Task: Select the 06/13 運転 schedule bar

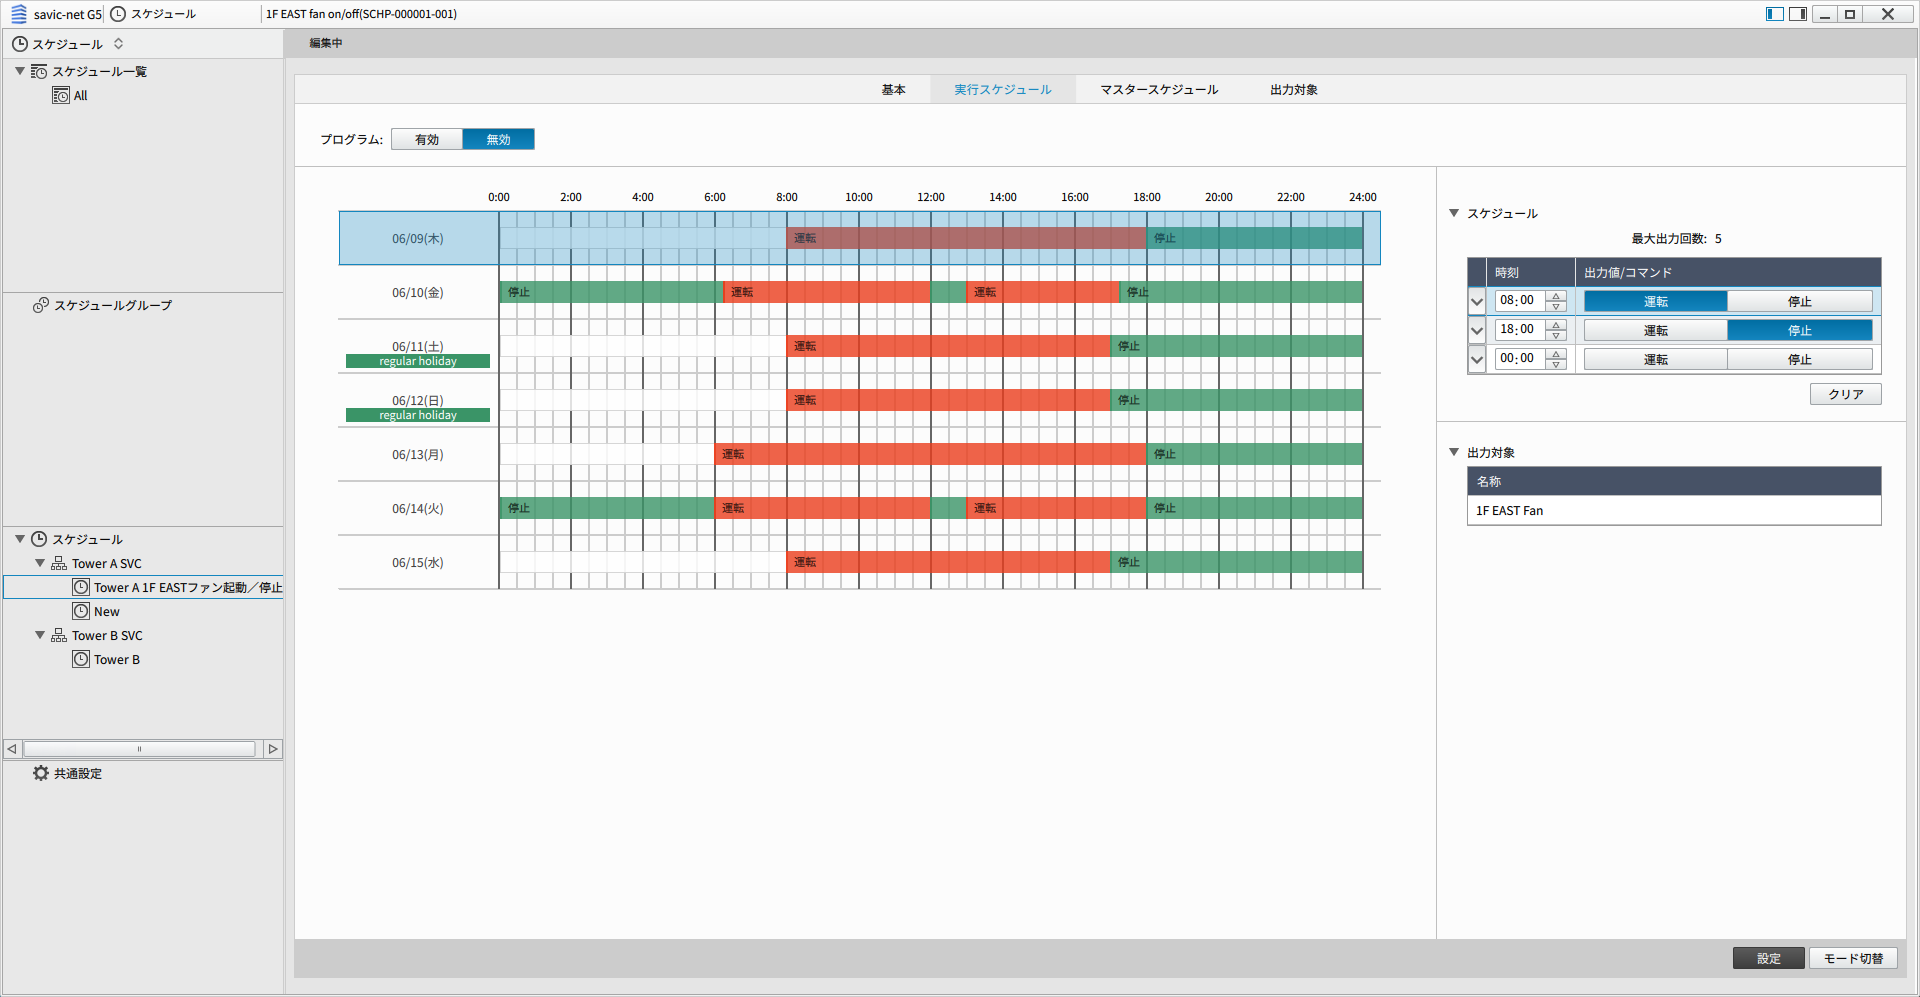Action: (x=930, y=454)
